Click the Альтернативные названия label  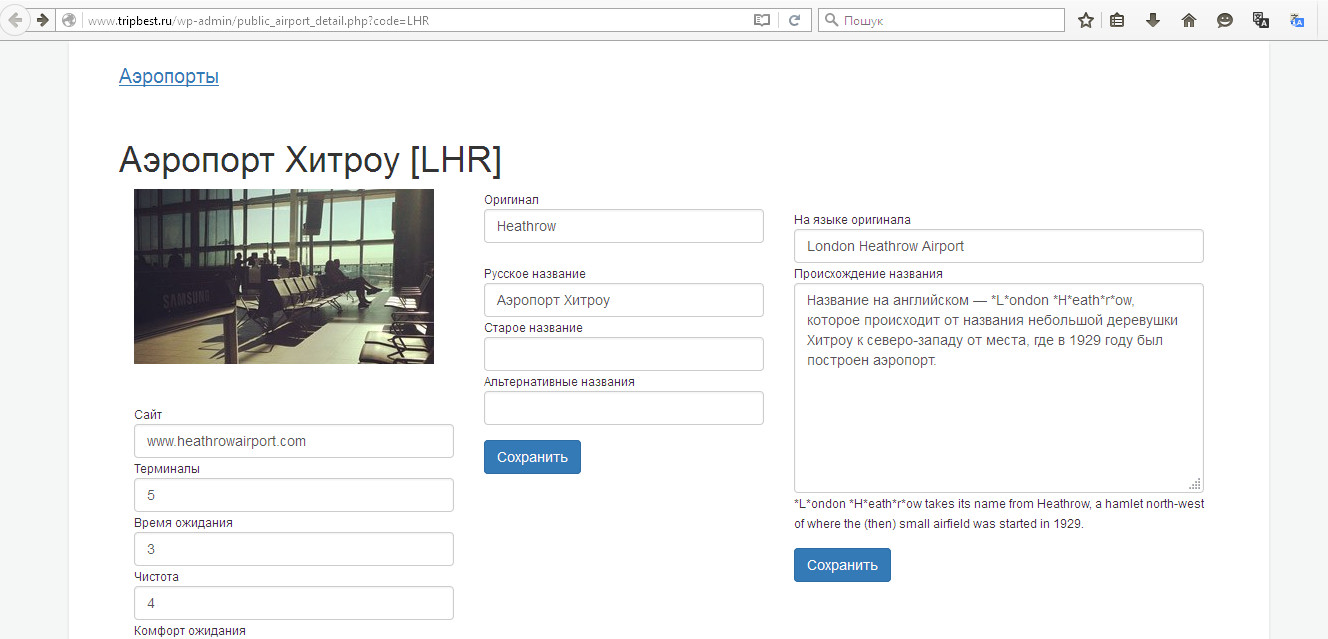point(559,382)
